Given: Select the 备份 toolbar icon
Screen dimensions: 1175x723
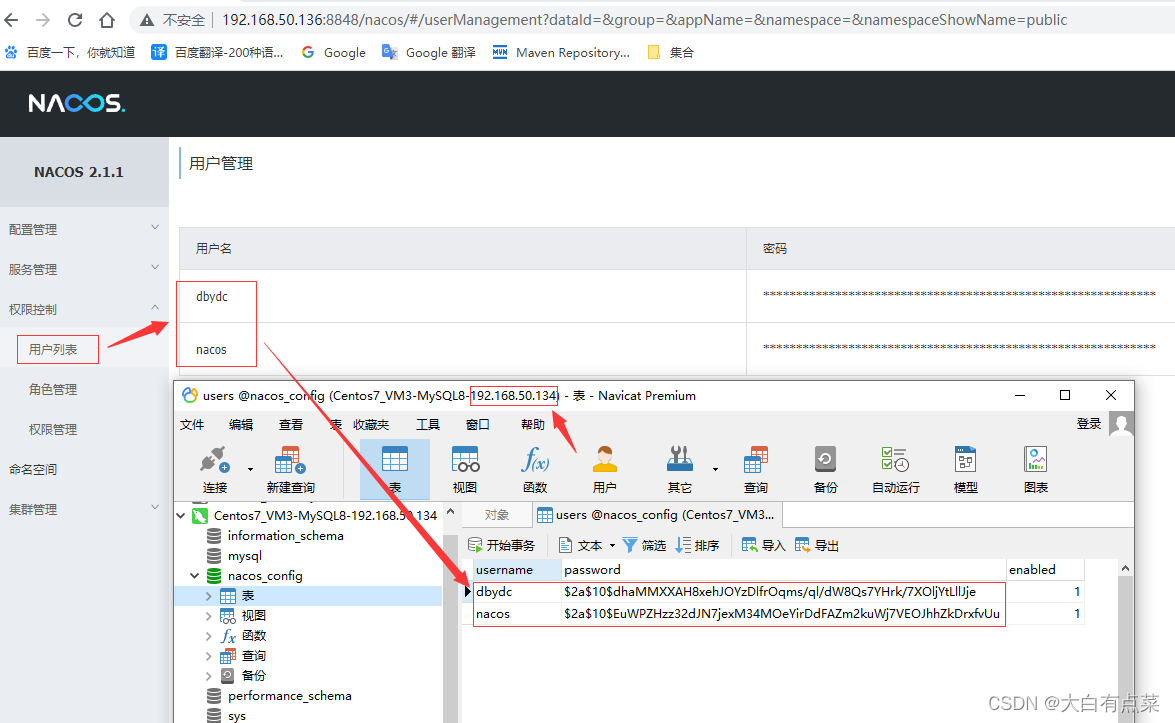Looking at the screenshot, I should [x=825, y=470].
